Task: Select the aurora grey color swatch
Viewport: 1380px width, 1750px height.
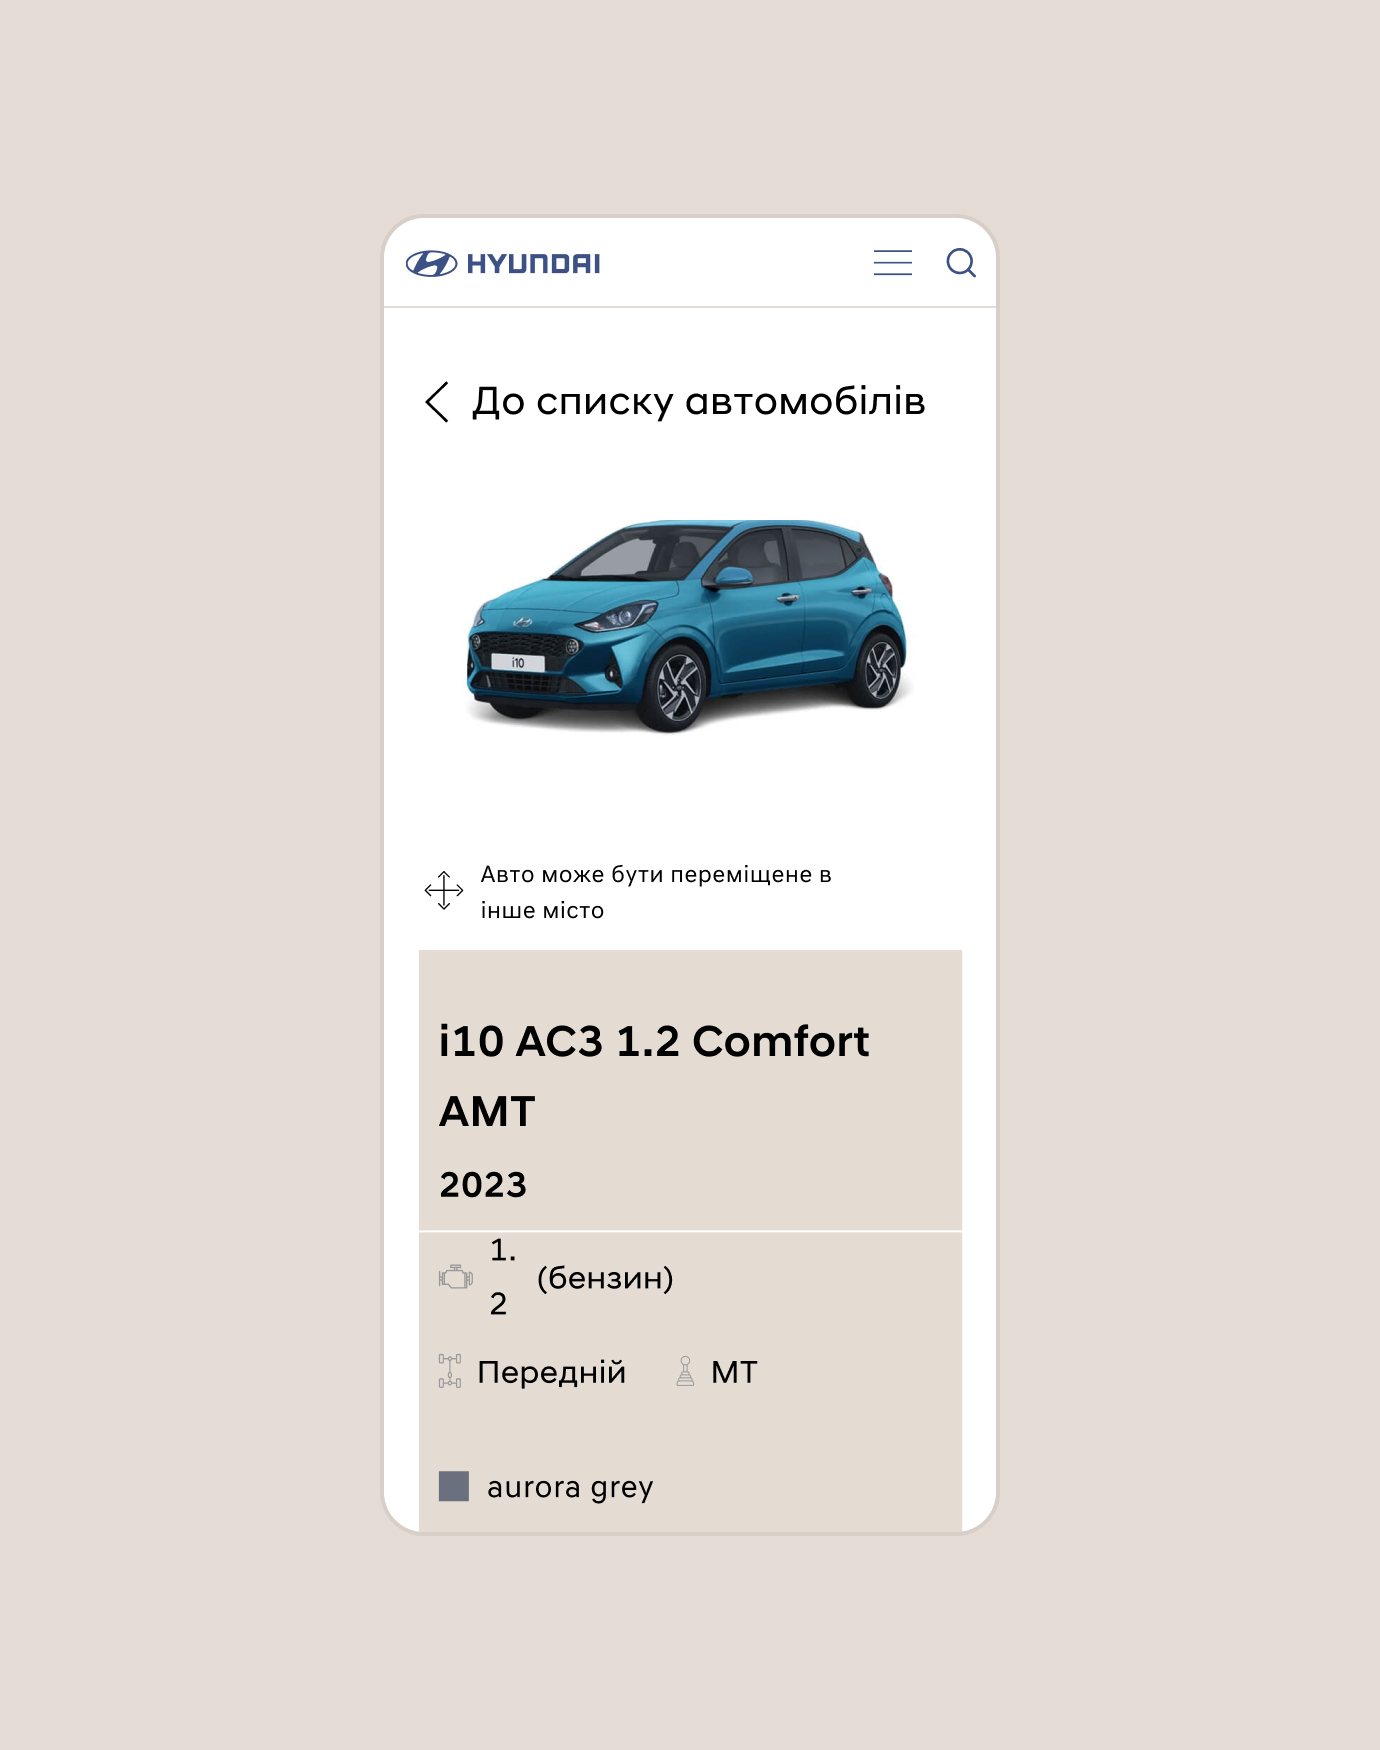Action: (454, 1486)
